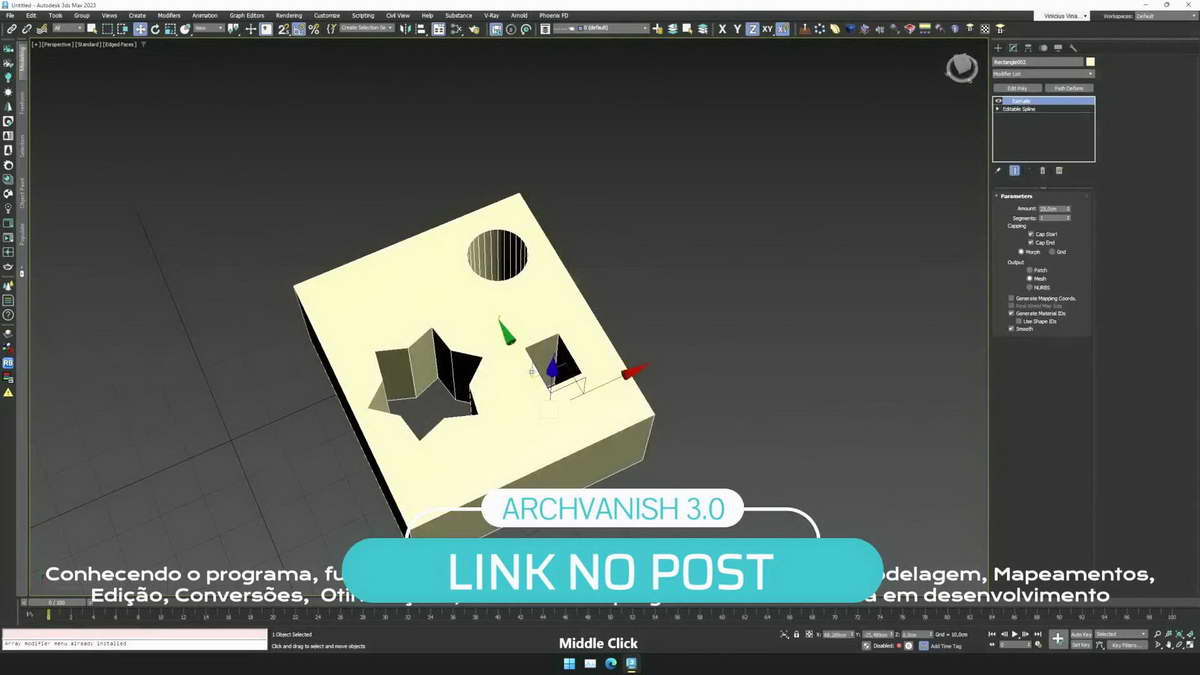Open the V-Ray menu
The image size is (1200, 675).
pyautogui.click(x=492, y=16)
